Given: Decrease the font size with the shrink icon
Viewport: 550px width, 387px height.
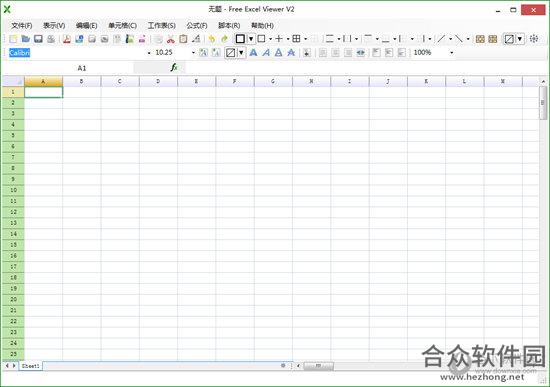Looking at the screenshot, I should (216, 53).
